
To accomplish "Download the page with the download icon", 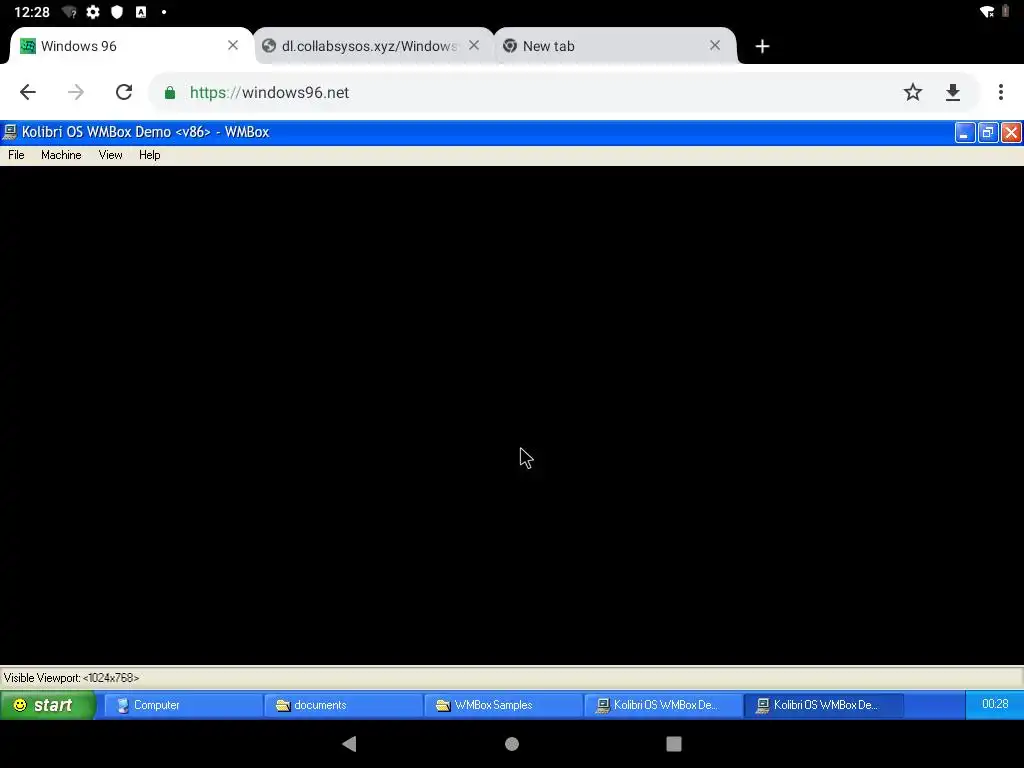I will point(953,92).
